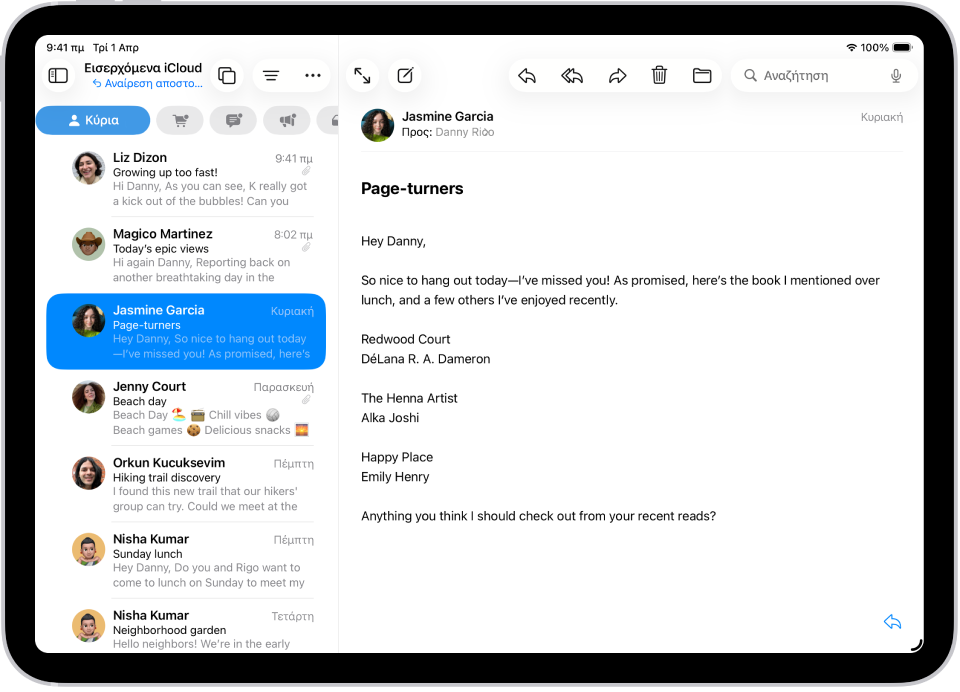
Task: Click The Henna Artist book title
Action: tap(409, 398)
